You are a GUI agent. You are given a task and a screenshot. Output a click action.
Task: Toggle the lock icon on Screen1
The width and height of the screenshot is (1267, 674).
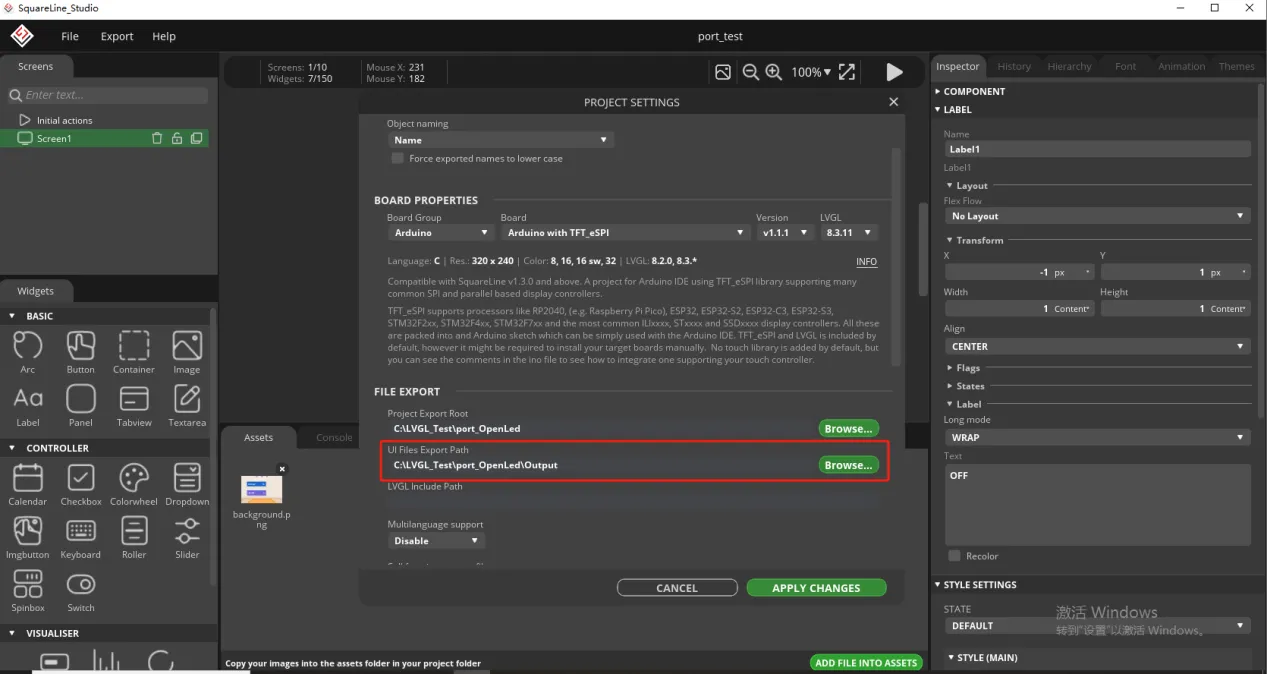177,139
